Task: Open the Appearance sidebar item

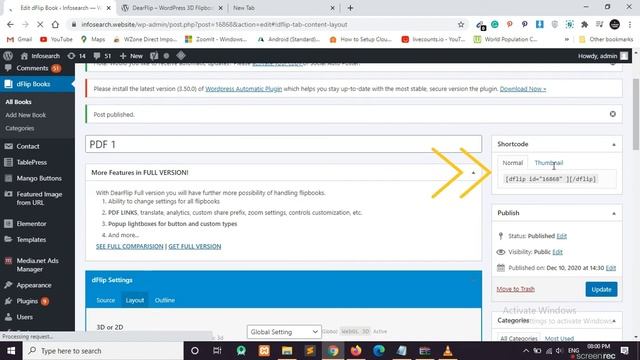Action: (x=34, y=285)
